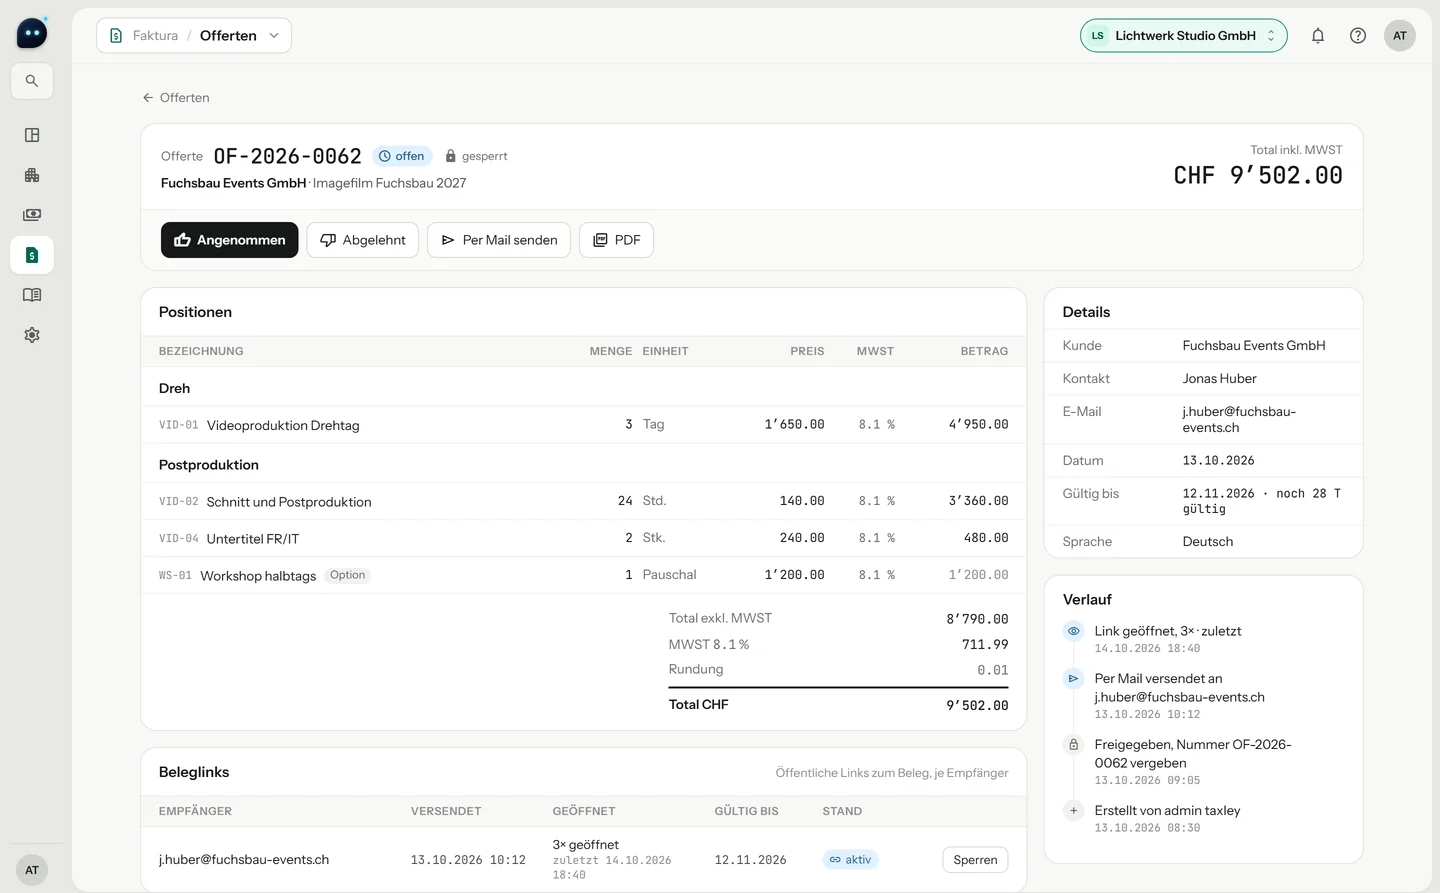Select the Workshop halbtags position
The image size is (1440, 893).
[x=584, y=575]
